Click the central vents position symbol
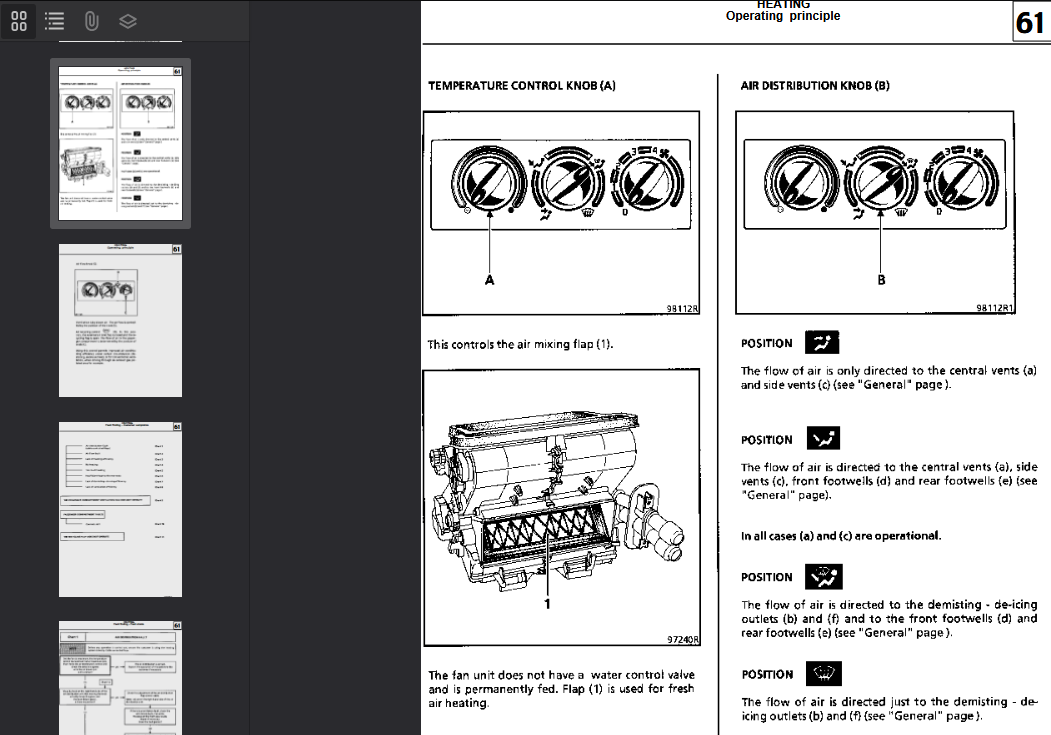The image size is (1051, 735). point(822,342)
